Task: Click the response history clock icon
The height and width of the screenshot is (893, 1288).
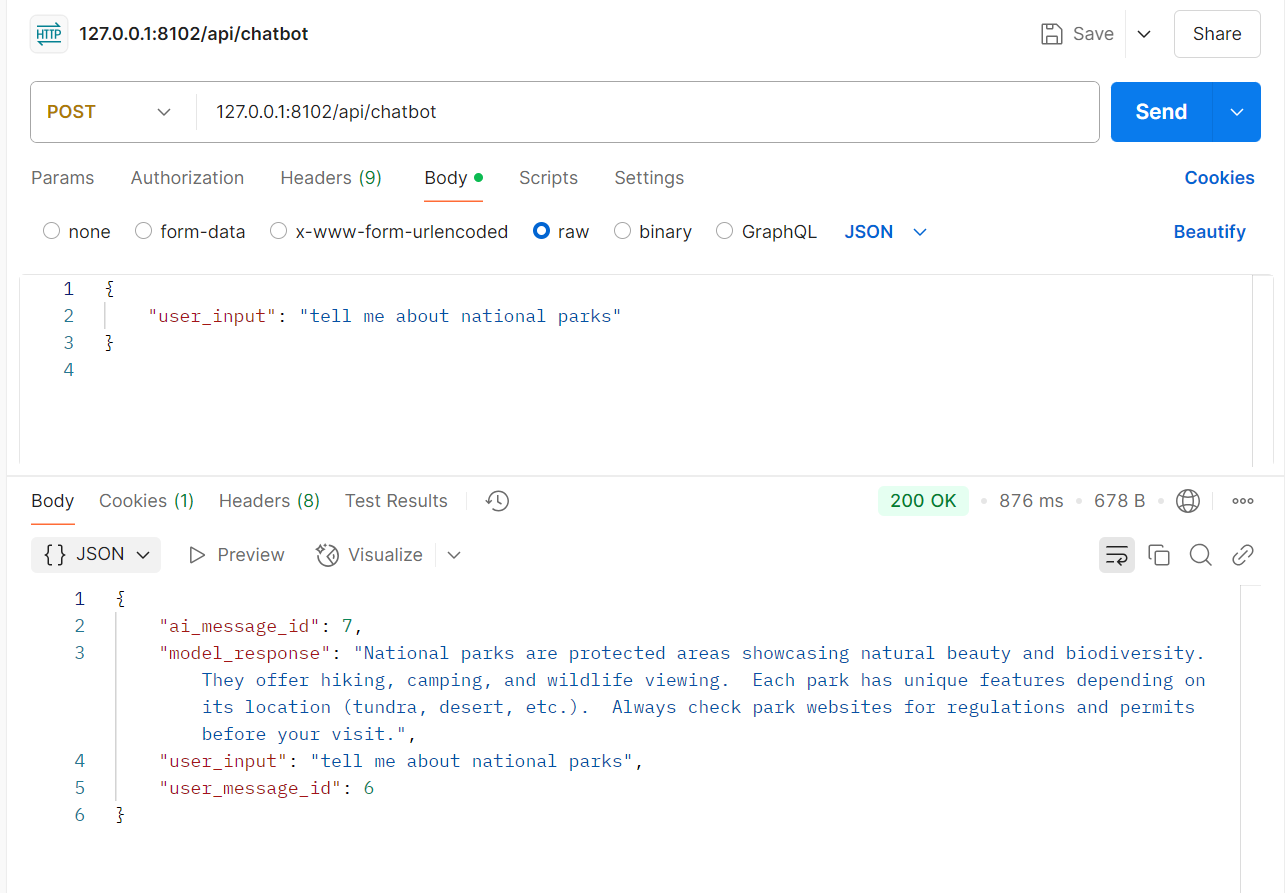Action: 497,501
